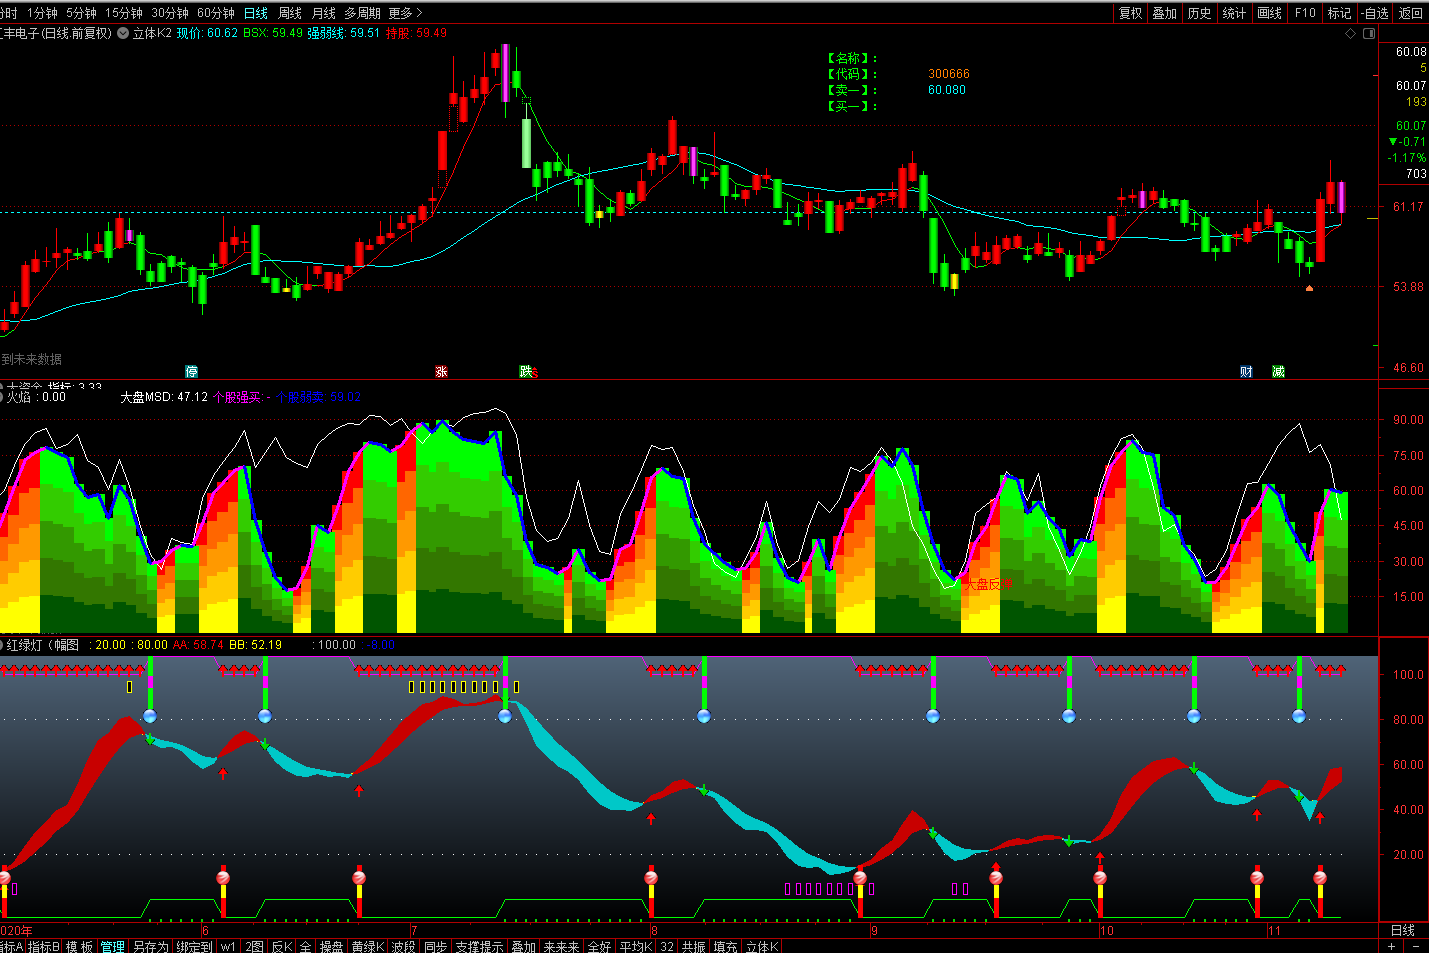Select the 管理 template tab at bottom

tap(112, 946)
